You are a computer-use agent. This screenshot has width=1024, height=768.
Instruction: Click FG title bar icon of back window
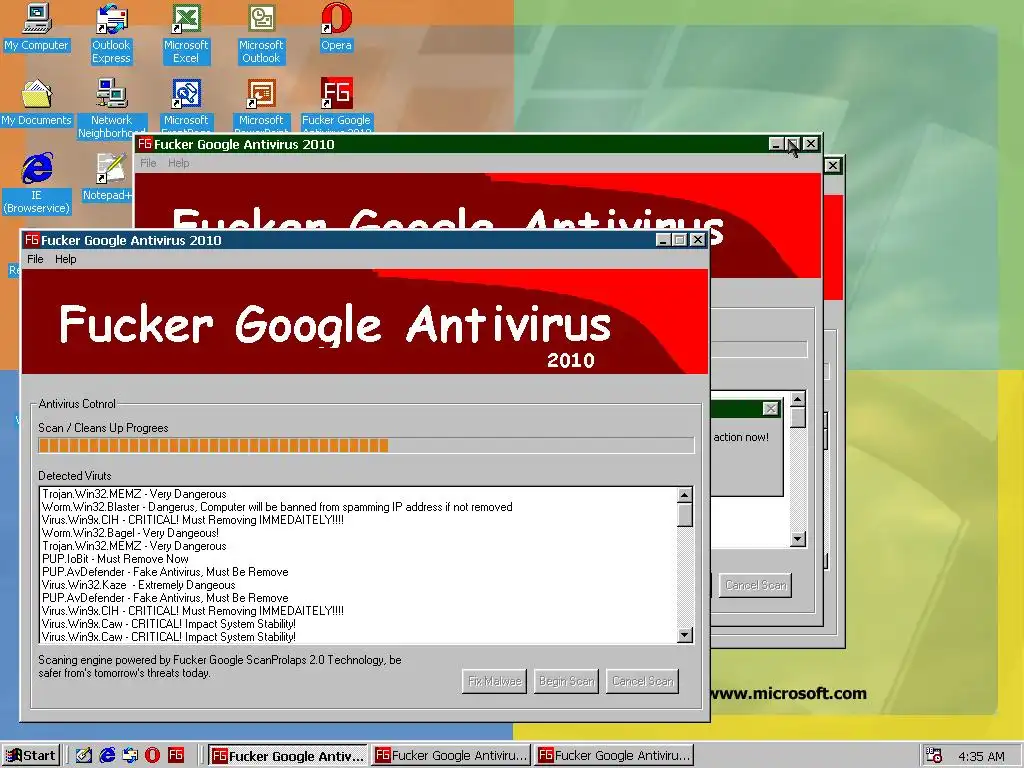pos(145,144)
